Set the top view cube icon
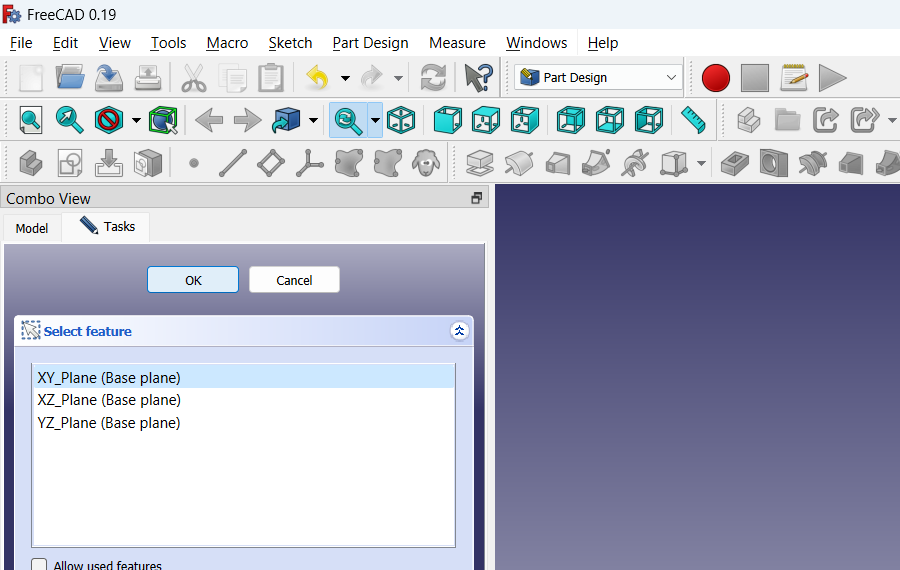The image size is (900, 570). click(x=486, y=121)
